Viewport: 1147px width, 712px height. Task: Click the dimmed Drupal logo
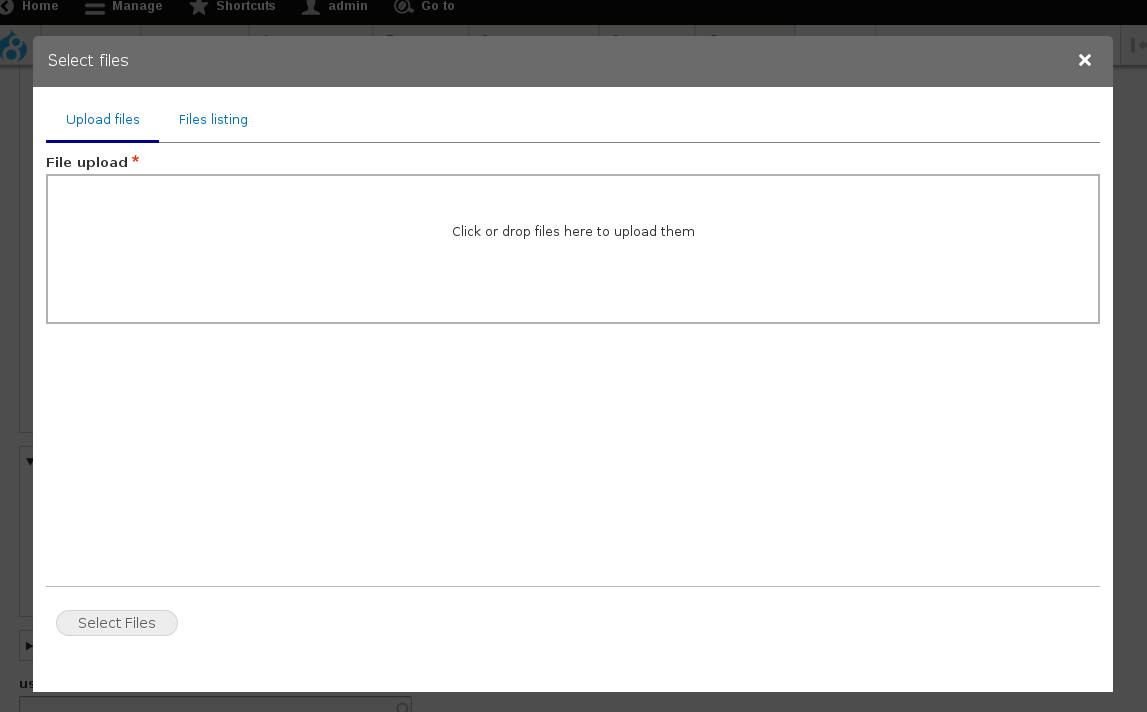14,48
